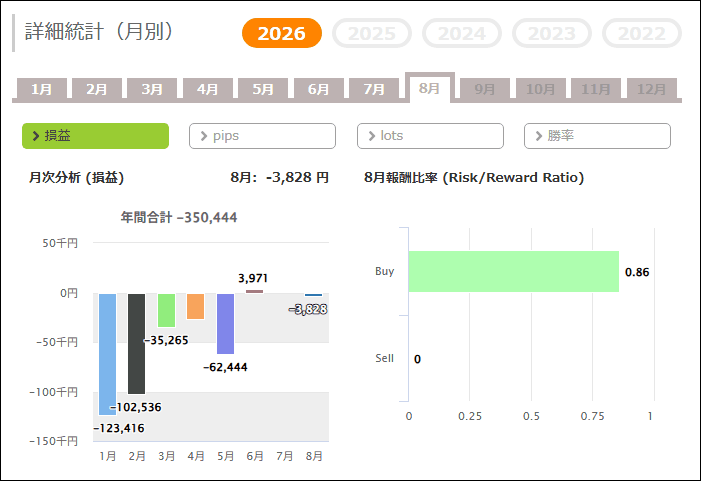Expand the pips analysis option
The height and width of the screenshot is (481, 701).
tap(262, 136)
